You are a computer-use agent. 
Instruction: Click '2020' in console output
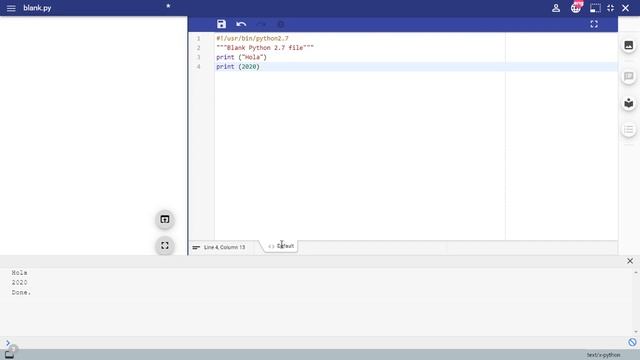(19, 282)
